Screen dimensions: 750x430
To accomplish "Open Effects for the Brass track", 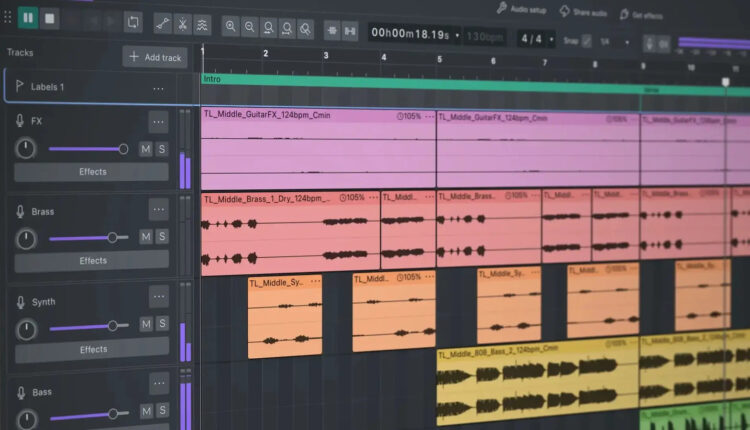I will pos(92,261).
